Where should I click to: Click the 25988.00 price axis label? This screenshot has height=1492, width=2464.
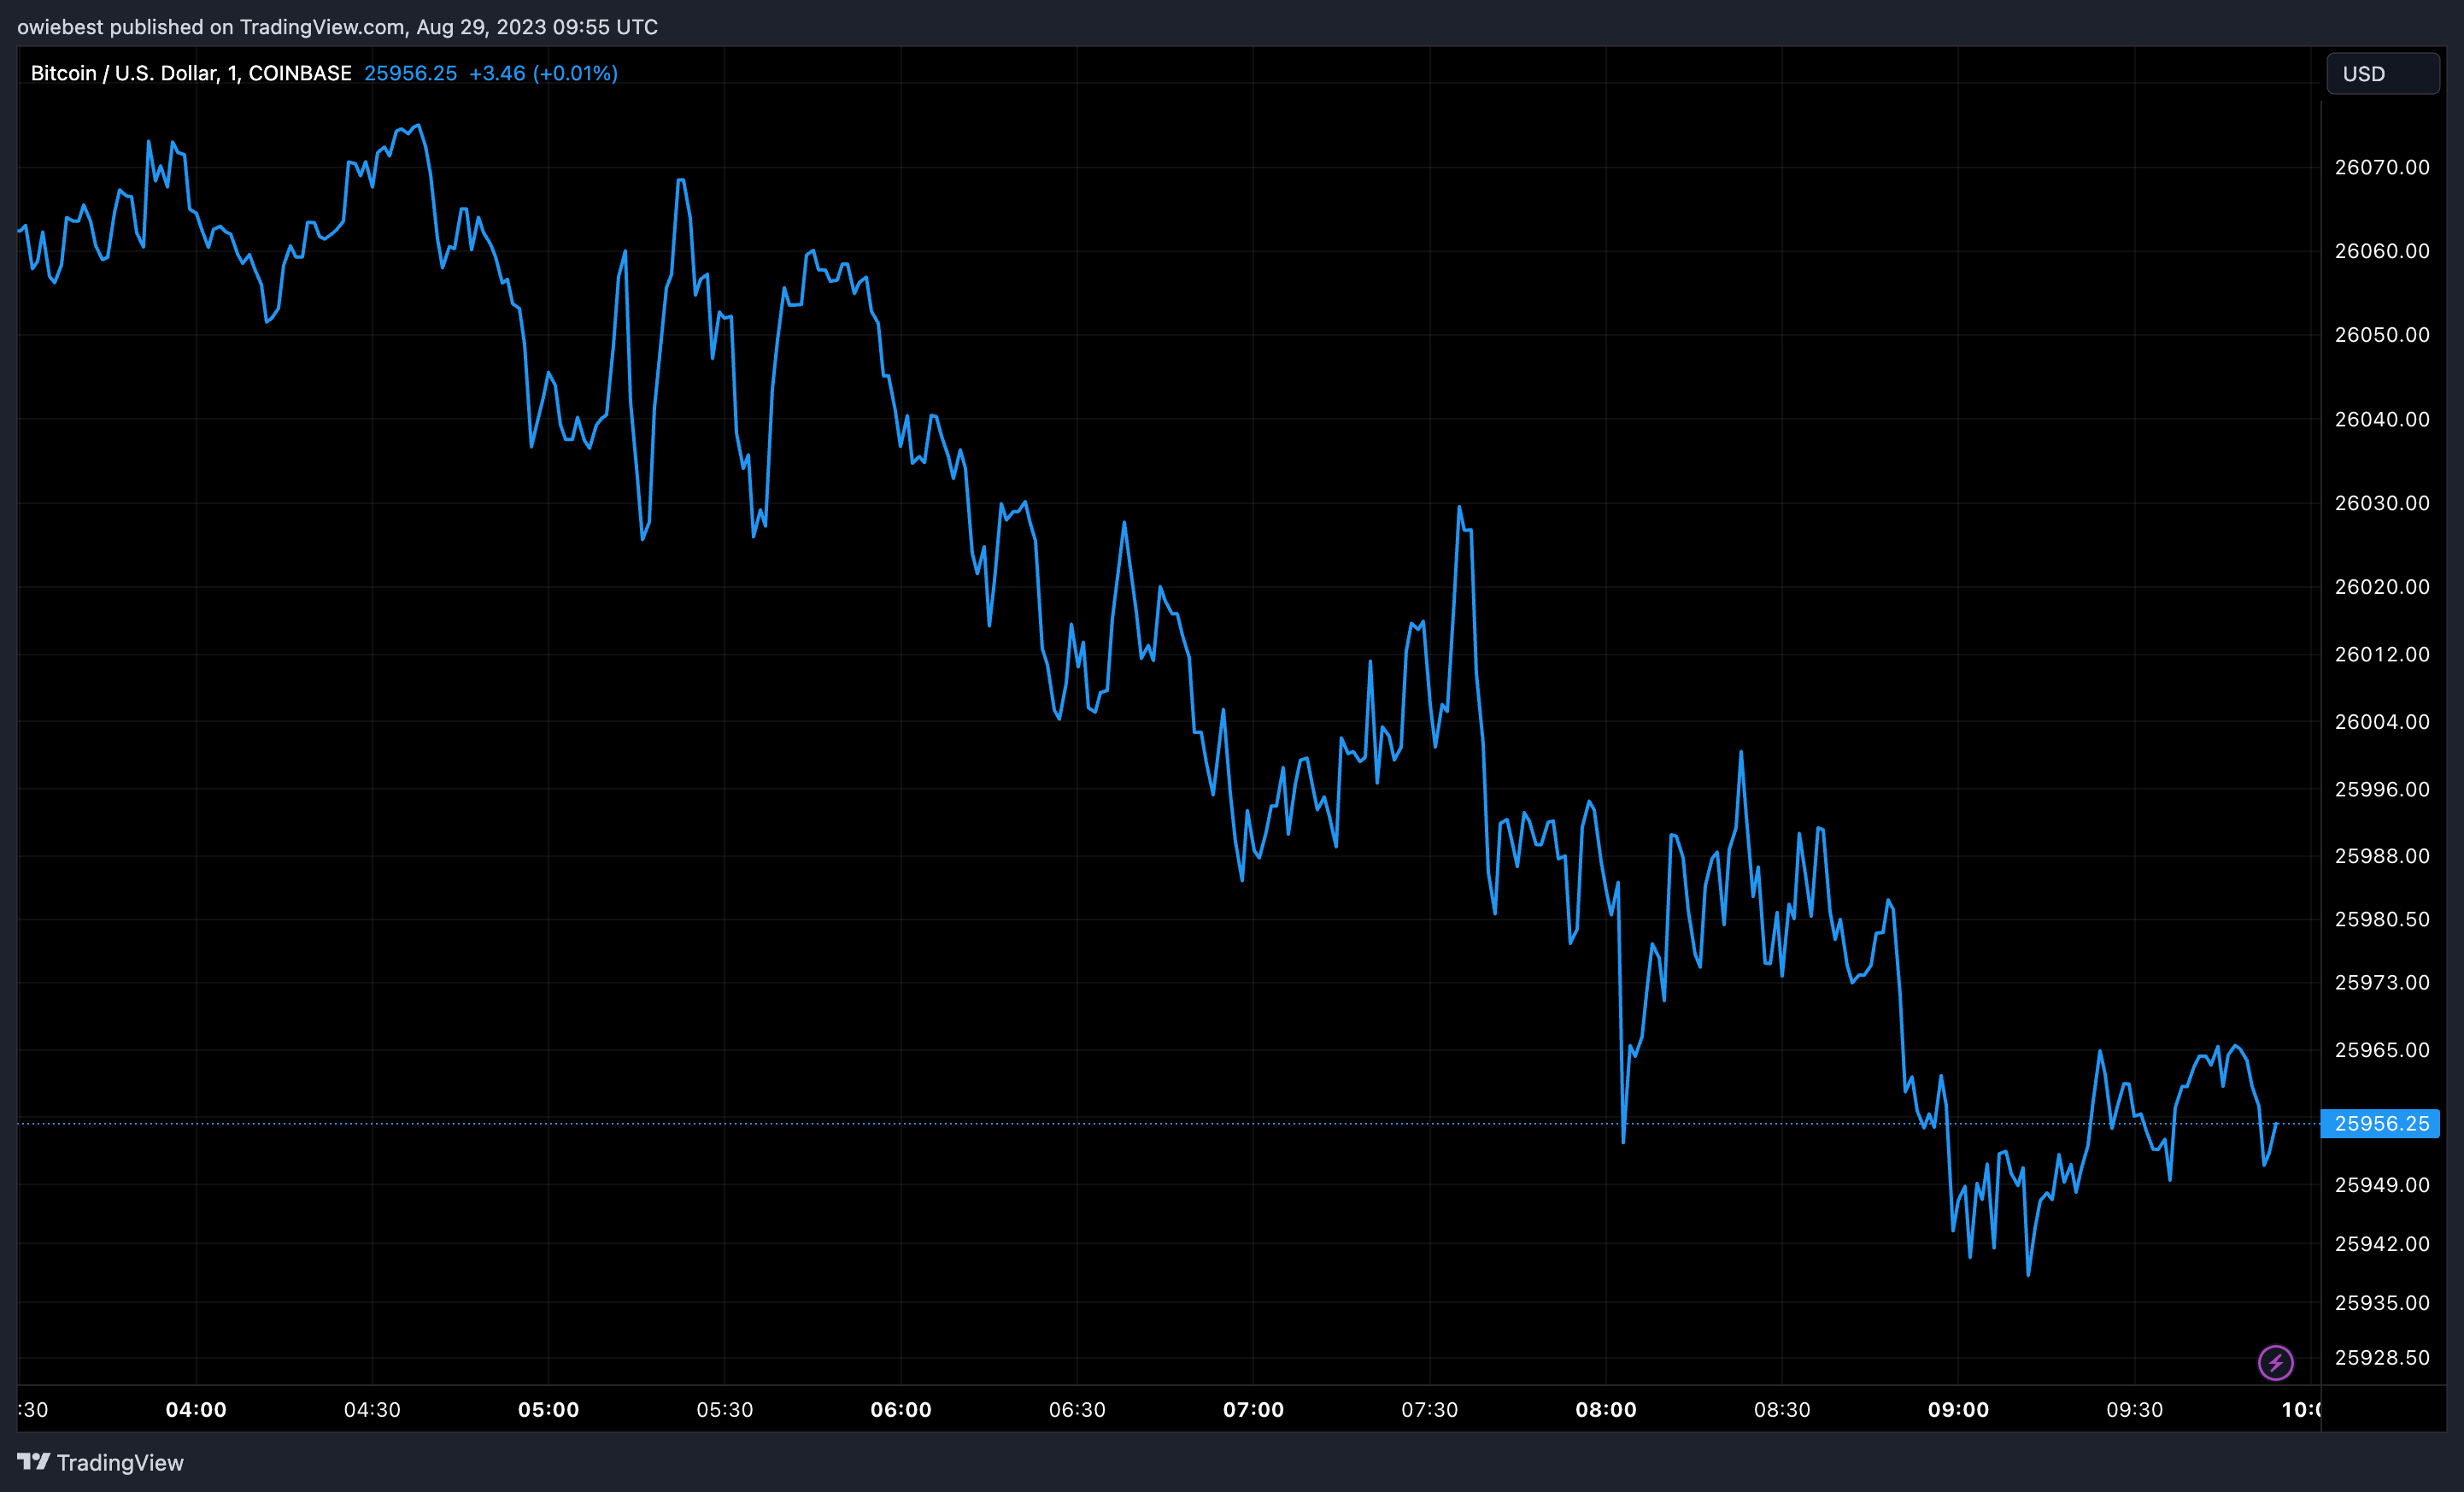click(x=2381, y=856)
